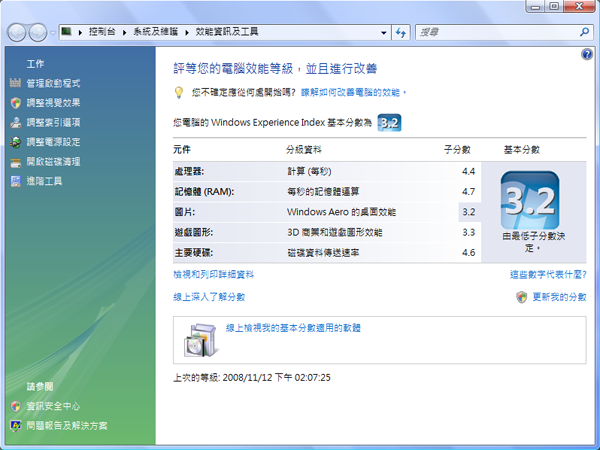
Task: Open 檢視和列印詳細資料 link
Action: pos(214,274)
